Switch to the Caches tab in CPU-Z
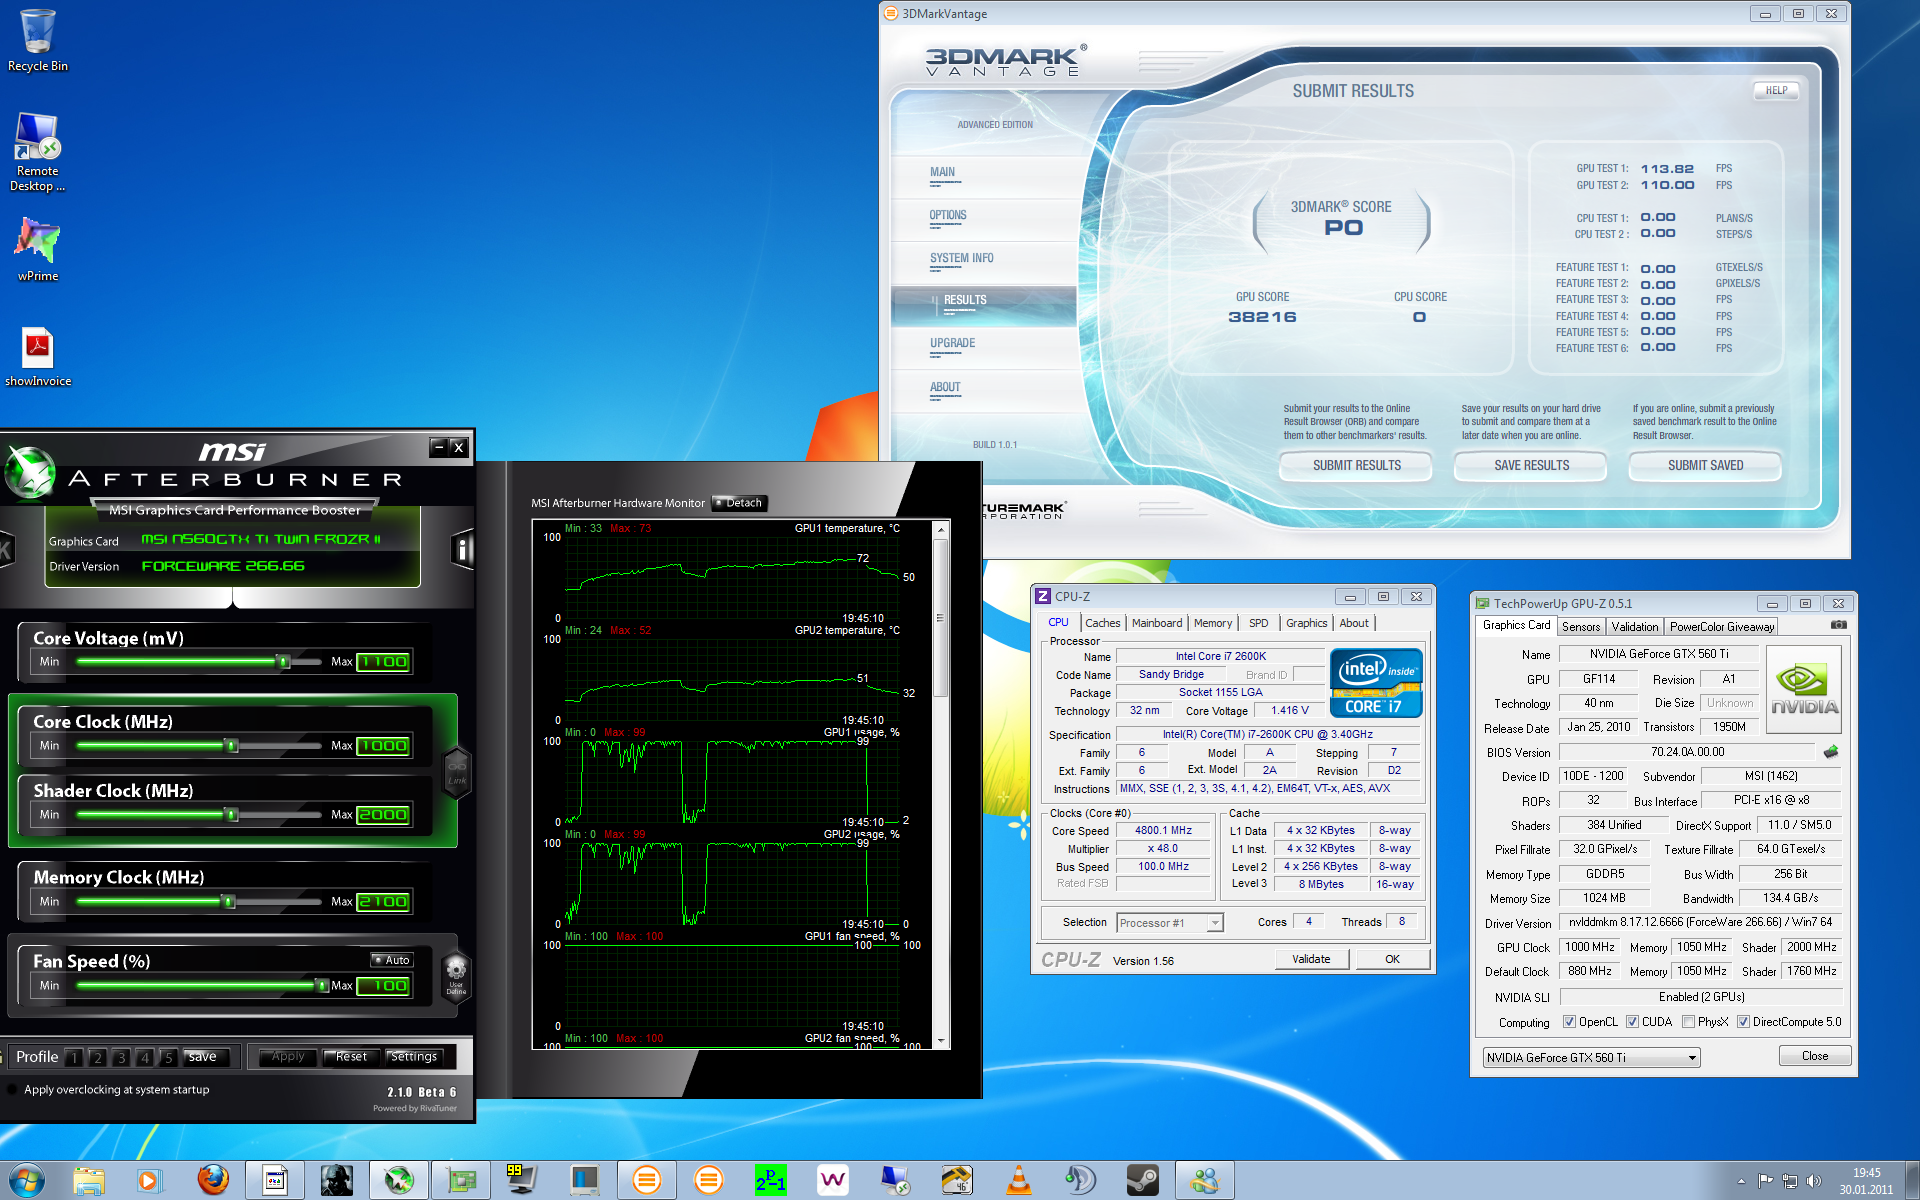 click(x=1103, y=623)
